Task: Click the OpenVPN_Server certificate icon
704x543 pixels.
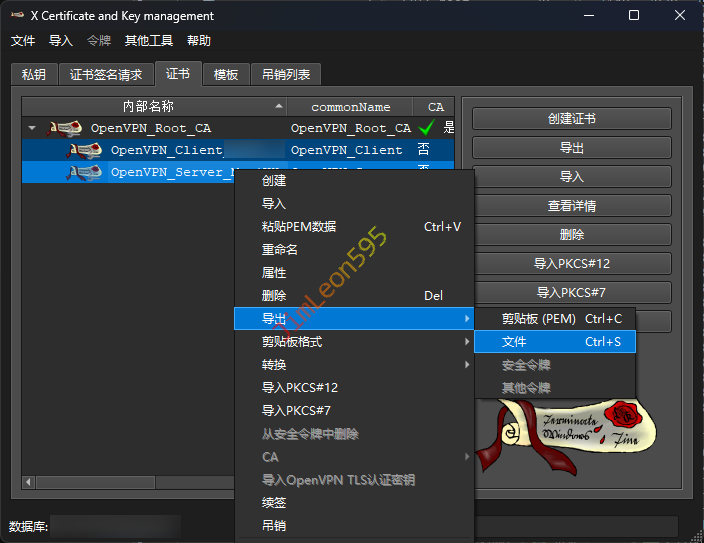Action: tap(85, 172)
